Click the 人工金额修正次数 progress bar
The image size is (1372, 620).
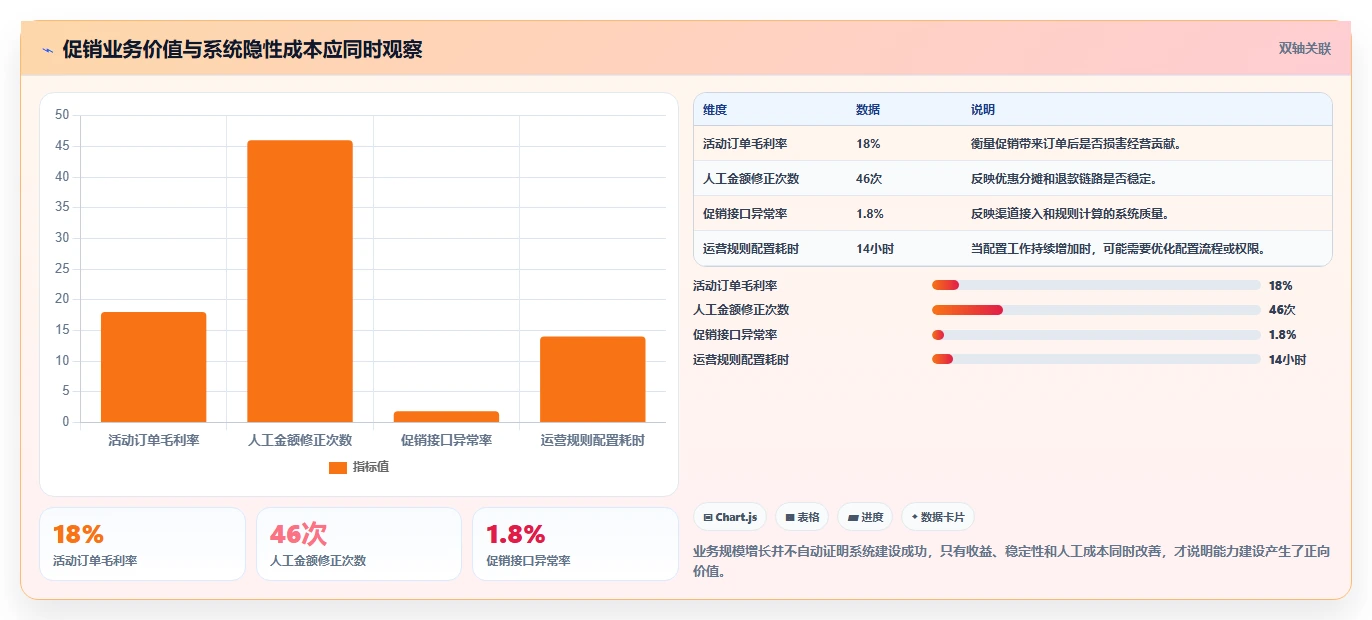(1096, 310)
